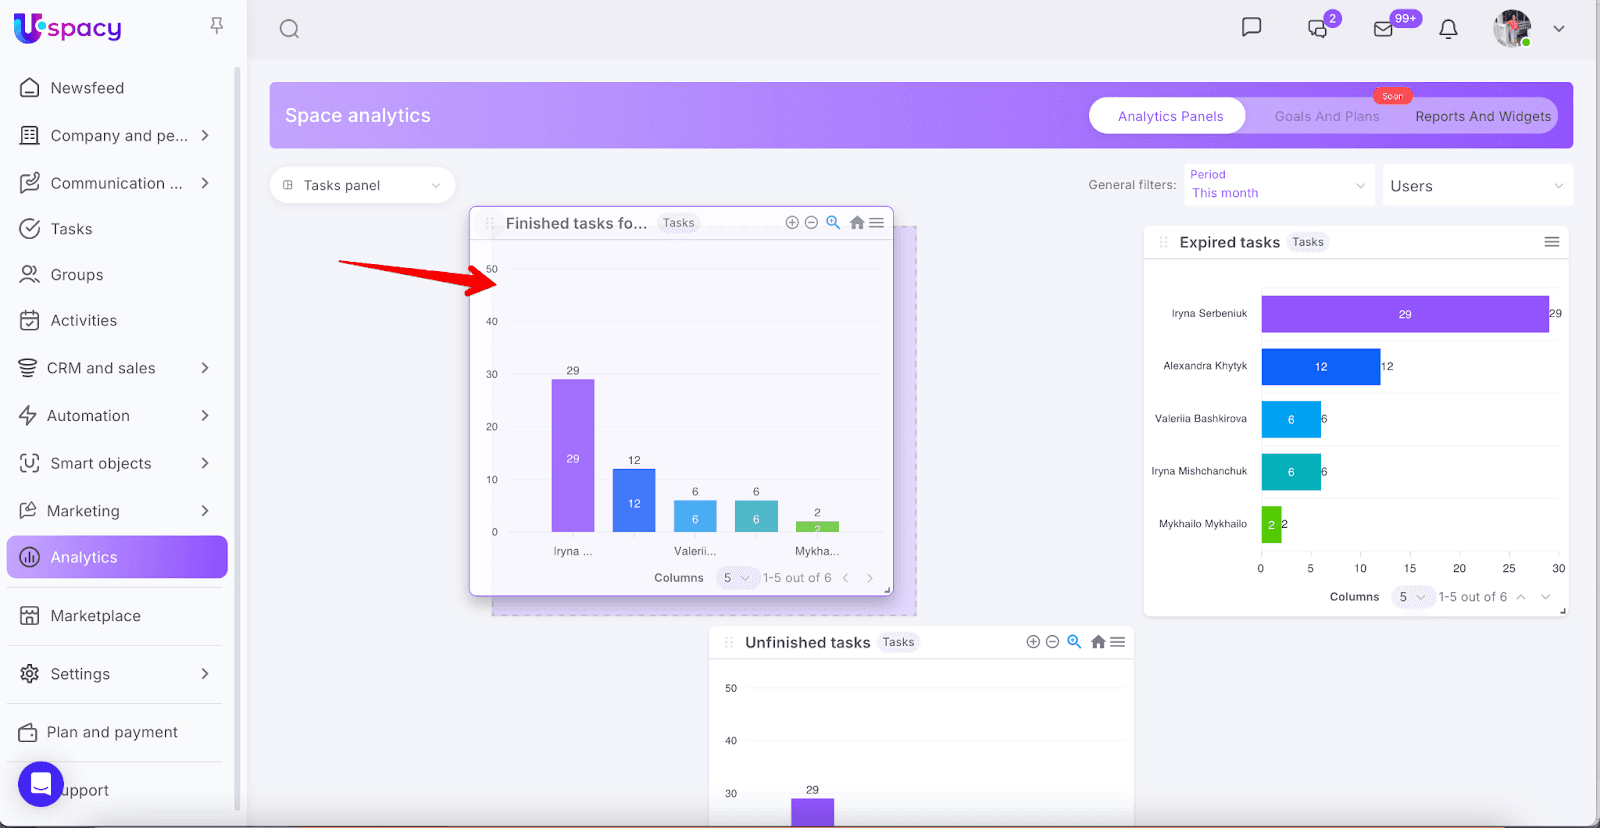The width and height of the screenshot is (1600, 828).
Task: Open the notifications bell
Action: click(x=1447, y=29)
